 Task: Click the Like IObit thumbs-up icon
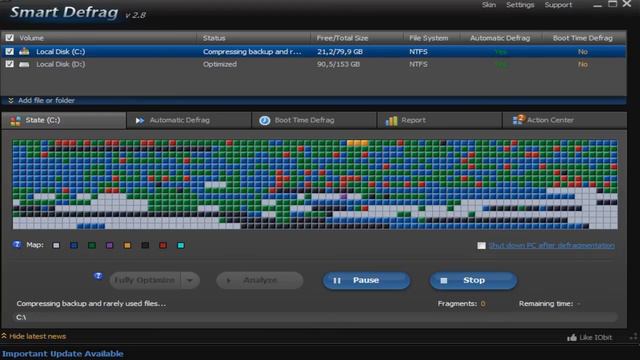572,337
